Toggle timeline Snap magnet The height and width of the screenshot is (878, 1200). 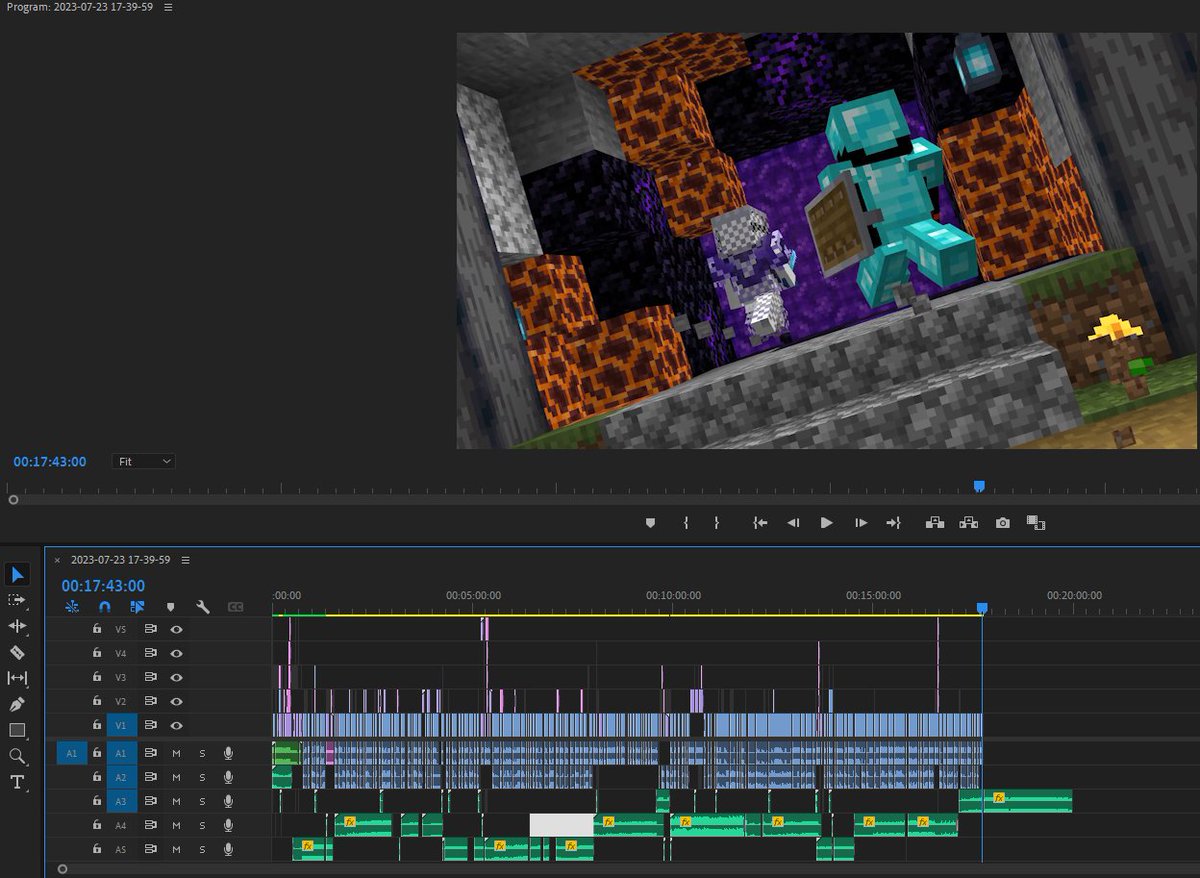[105, 607]
